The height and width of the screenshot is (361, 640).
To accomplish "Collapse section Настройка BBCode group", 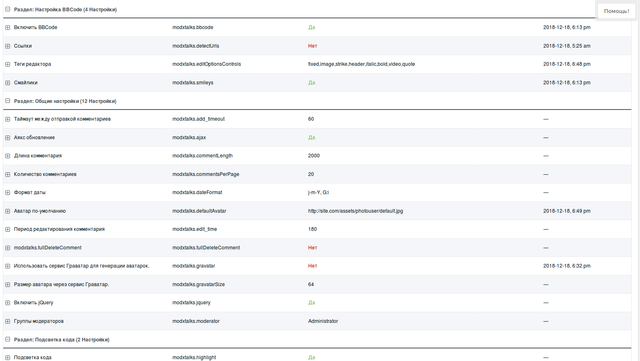I will coord(7,9).
